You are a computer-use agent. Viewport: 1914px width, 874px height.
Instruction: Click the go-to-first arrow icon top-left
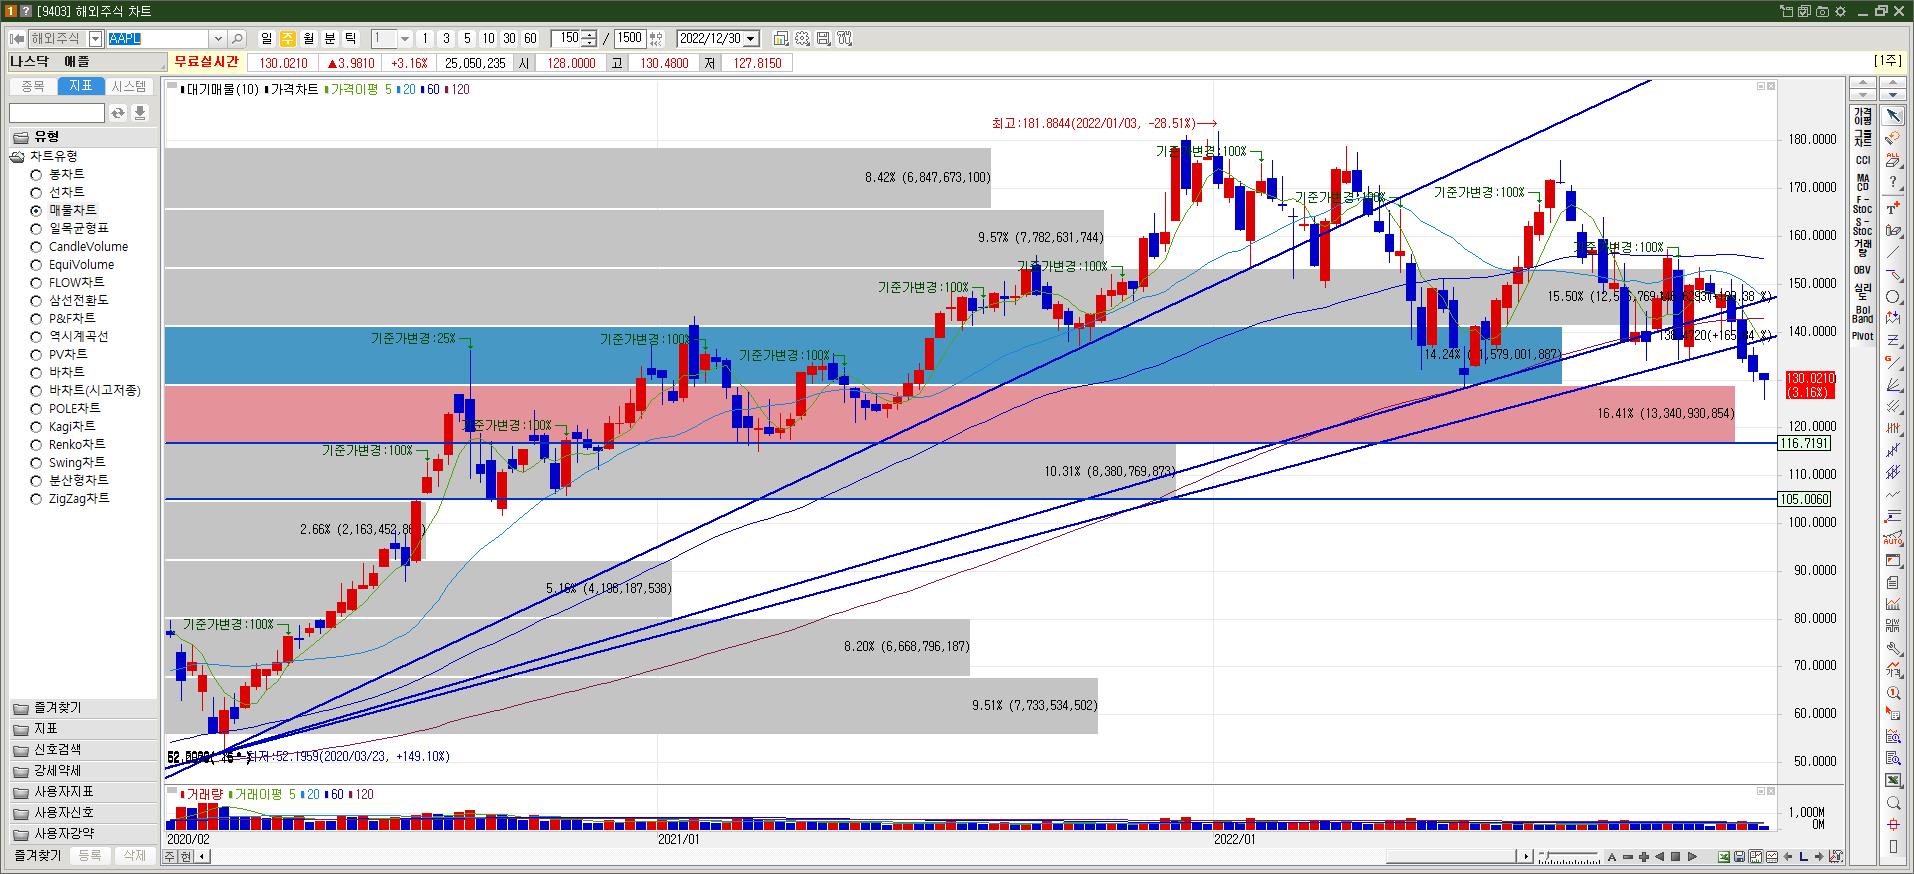click(17, 39)
